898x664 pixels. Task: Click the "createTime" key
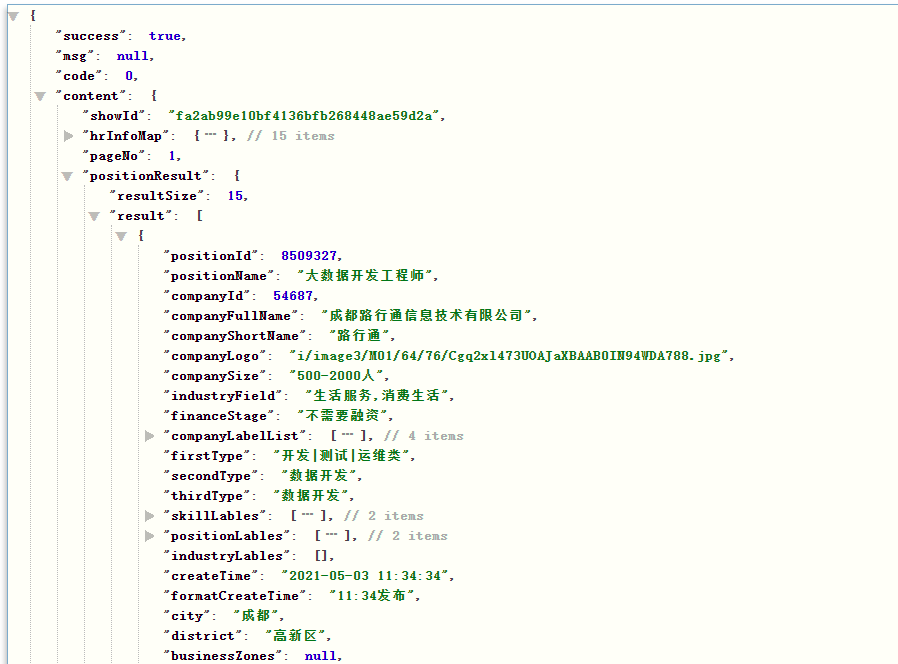(211, 576)
